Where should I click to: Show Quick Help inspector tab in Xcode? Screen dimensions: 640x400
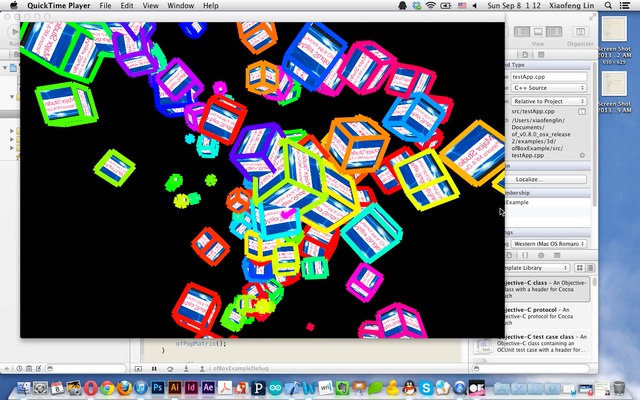coord(541,55)
